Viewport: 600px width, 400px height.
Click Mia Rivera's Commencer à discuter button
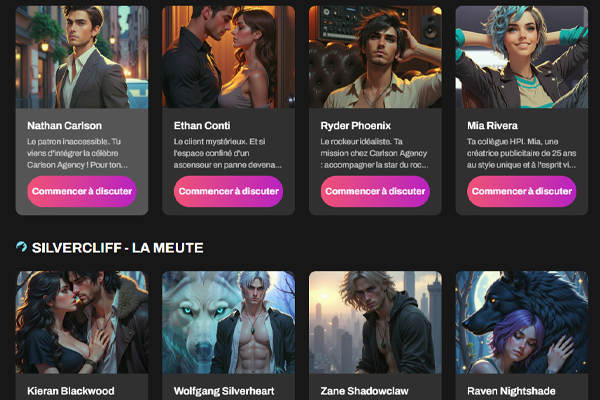coord(522,191)
